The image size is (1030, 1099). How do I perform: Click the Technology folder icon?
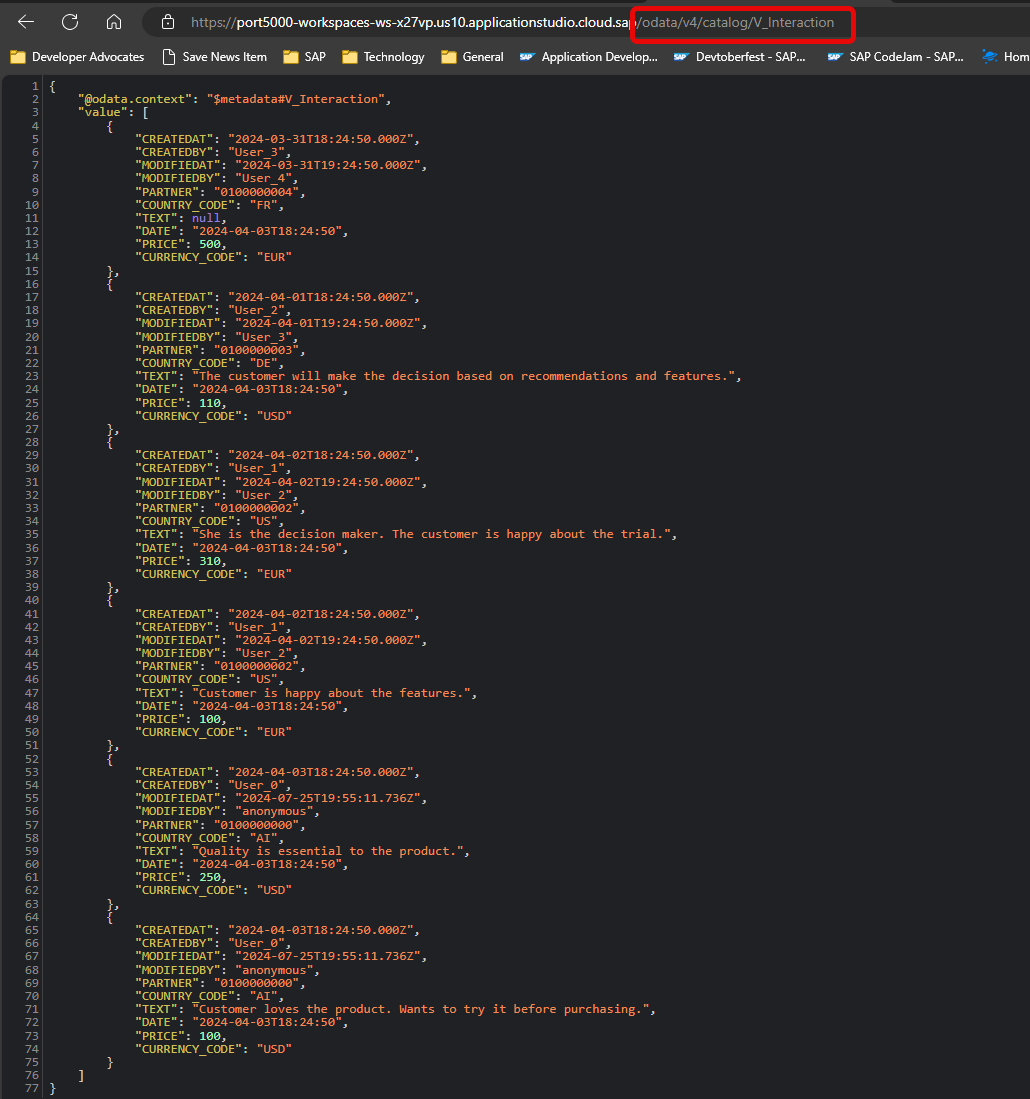click(349, 57)
